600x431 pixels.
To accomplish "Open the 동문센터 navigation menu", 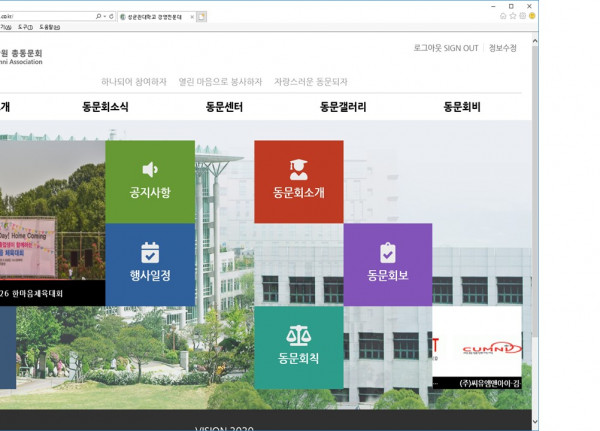I will pyautogui.click(x=224, y=107).
